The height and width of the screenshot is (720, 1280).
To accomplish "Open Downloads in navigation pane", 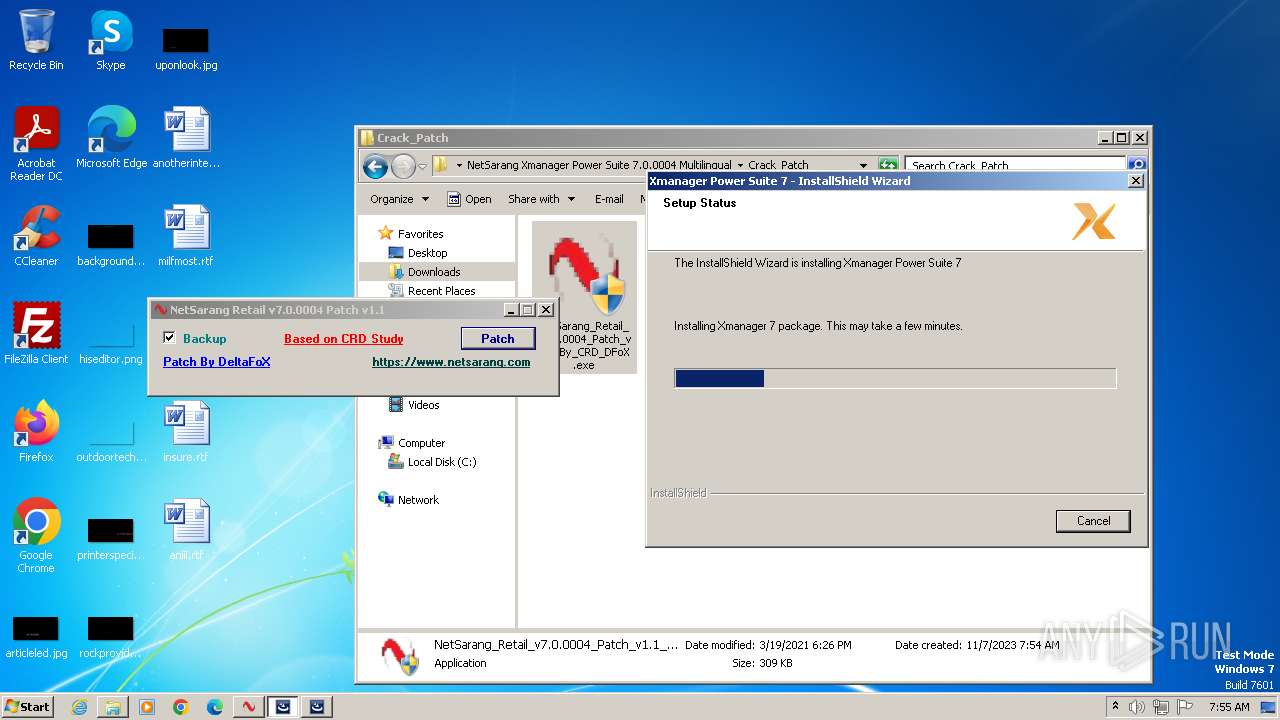I will [x=434, y=272].
